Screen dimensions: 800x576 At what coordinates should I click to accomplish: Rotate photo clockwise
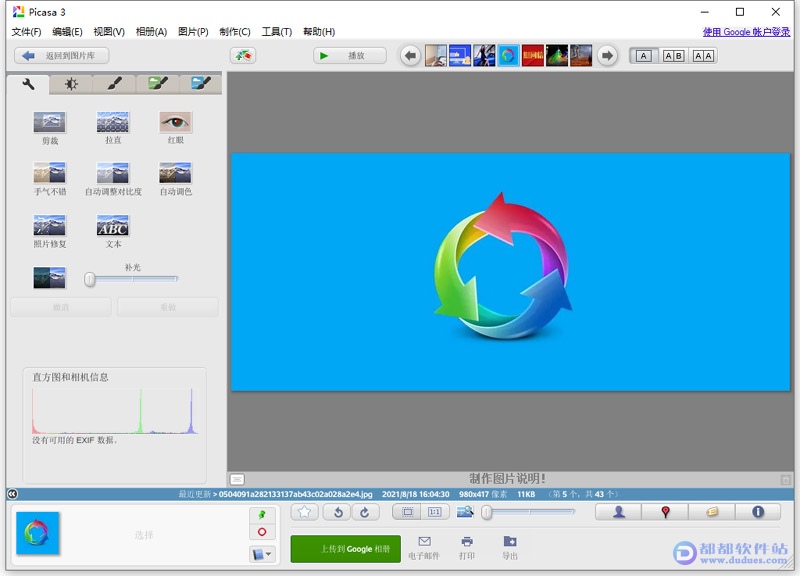[365, 512]
